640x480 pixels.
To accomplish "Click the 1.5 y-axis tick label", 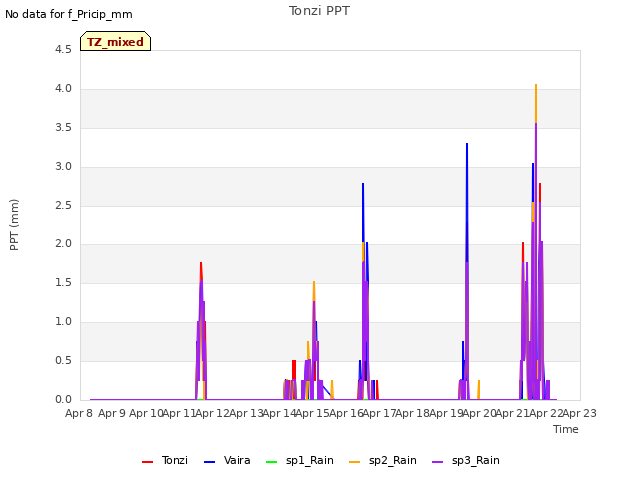I will click(63, 282).
